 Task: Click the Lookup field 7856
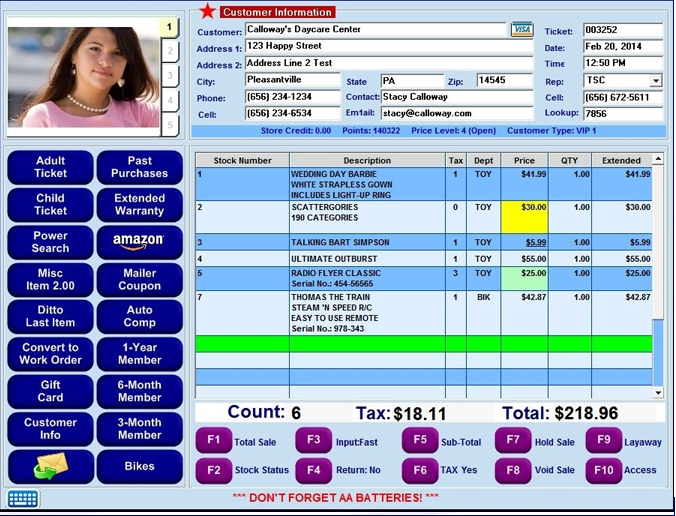pyautogui.click(x=623, y=114)
